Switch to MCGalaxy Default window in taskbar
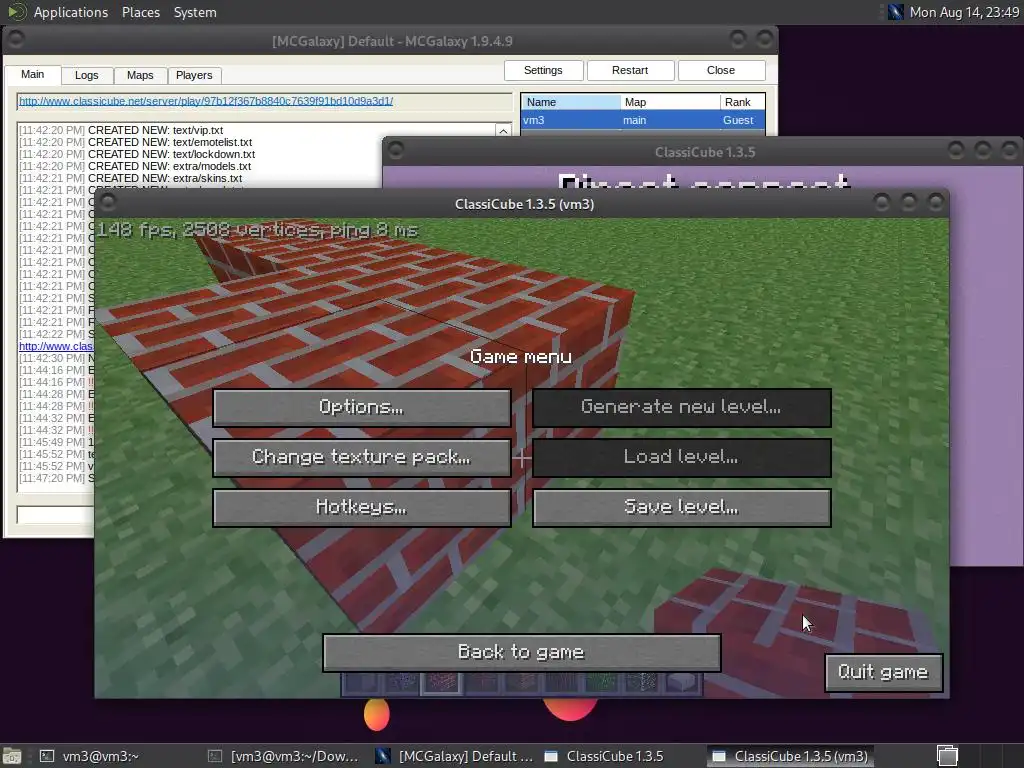The height and width of the screenshot is (768, 1024). [456, 756]
